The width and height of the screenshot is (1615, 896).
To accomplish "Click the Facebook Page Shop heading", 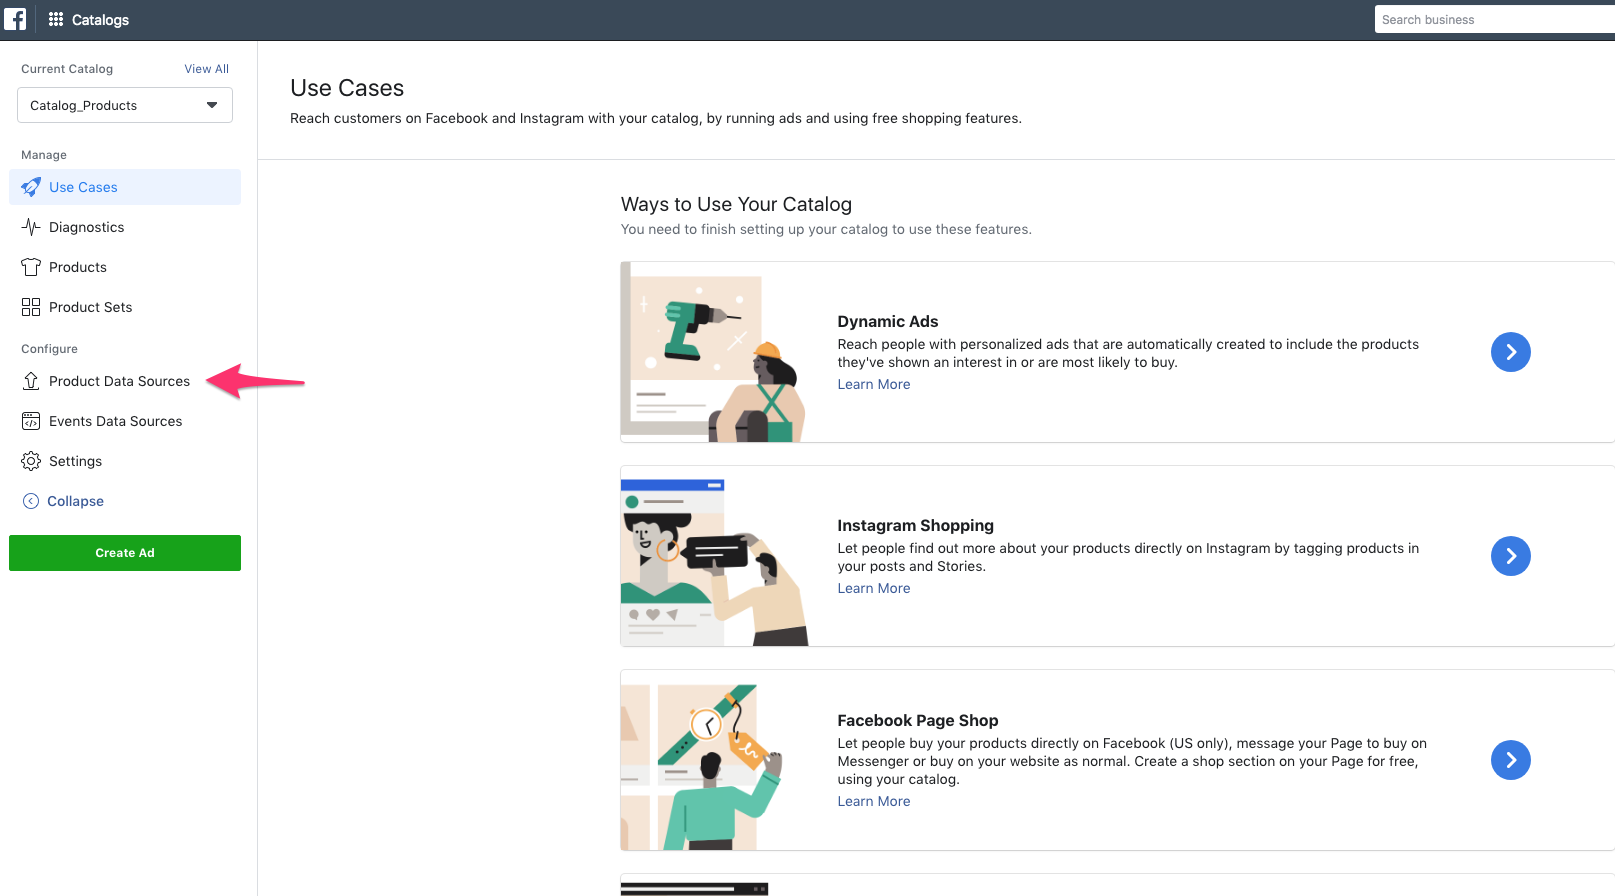I will [918, 720].
